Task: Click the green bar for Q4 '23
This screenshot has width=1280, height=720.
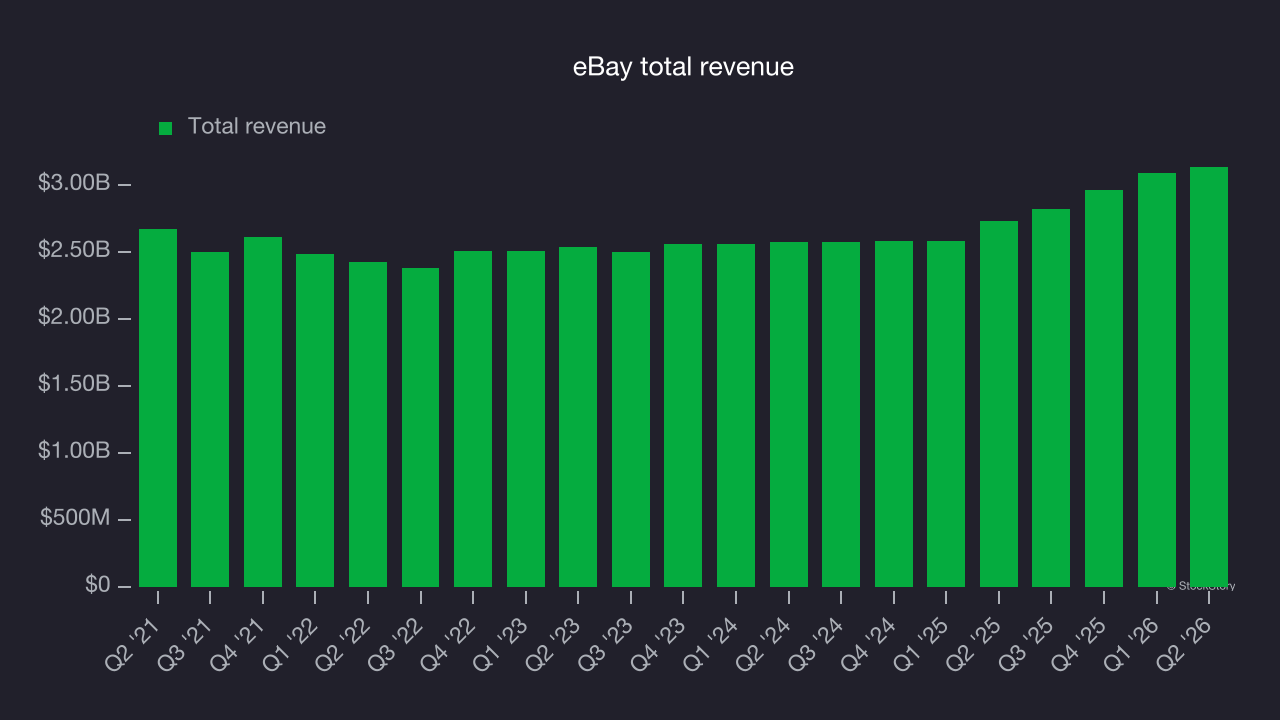Action: click(683, 415)
